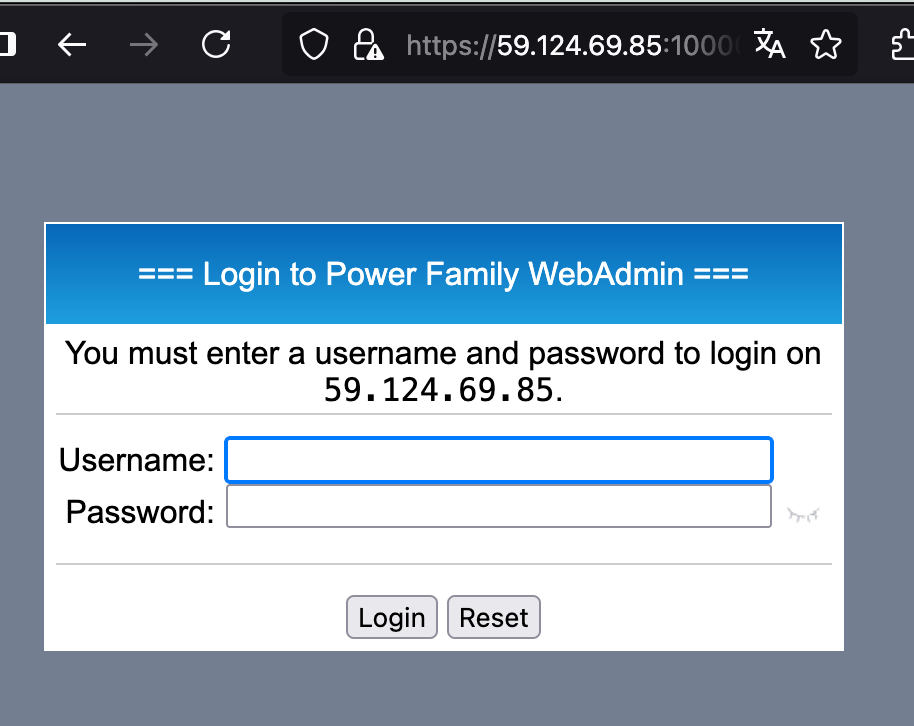Open the tracking protection shield panel

click(x=314, y=44)
